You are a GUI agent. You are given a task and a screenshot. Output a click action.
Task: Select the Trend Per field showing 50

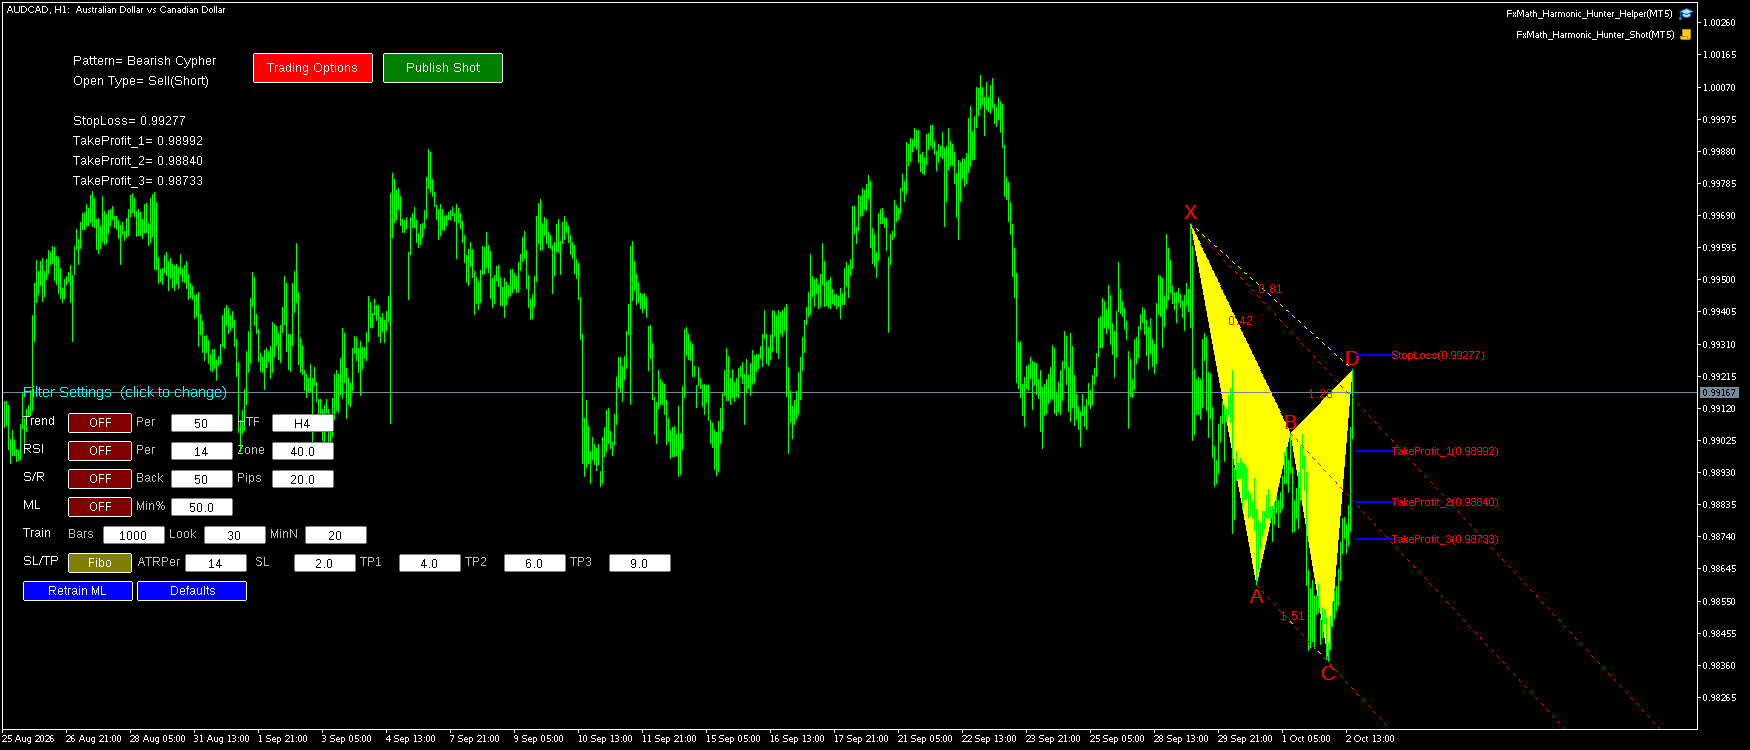point(202,423)
